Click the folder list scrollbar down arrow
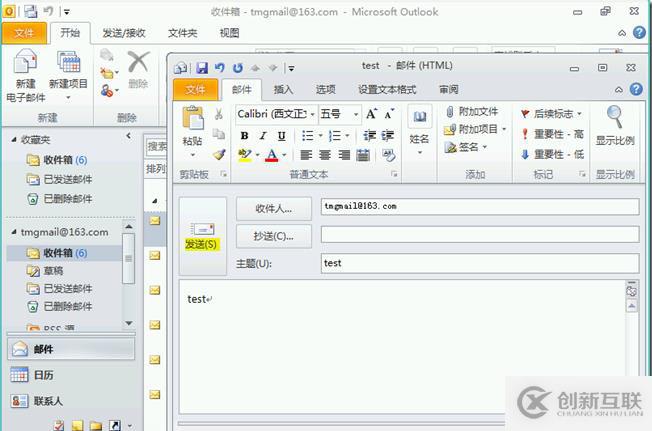The image size is (652, 431). pyautogui.click(x=129, y=323)
